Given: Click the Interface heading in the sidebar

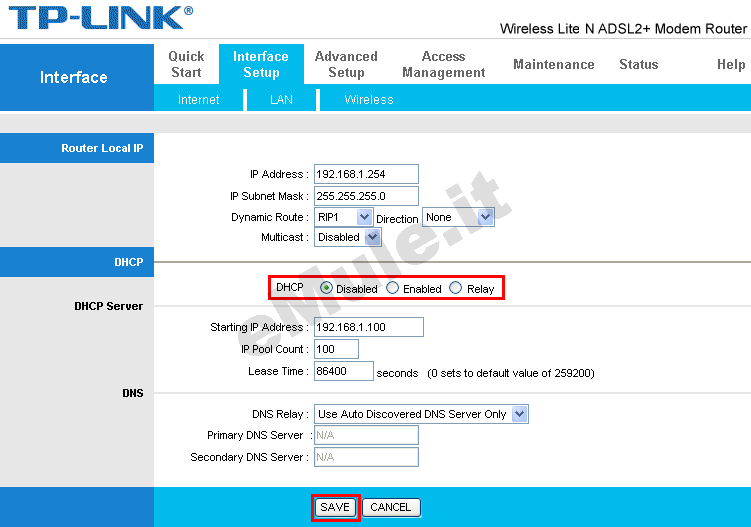Looking at the screenshot, I should tap(73, 78).
